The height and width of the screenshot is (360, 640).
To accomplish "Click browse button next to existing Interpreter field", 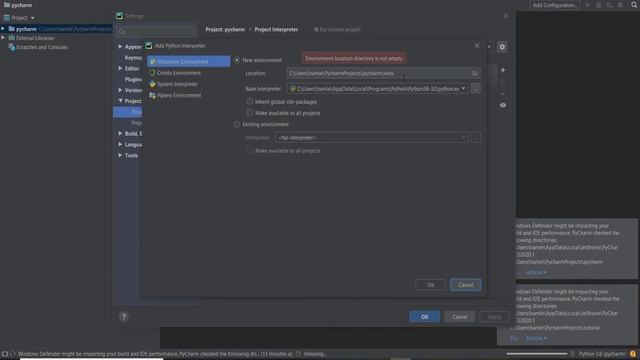I will pos(476,138).
